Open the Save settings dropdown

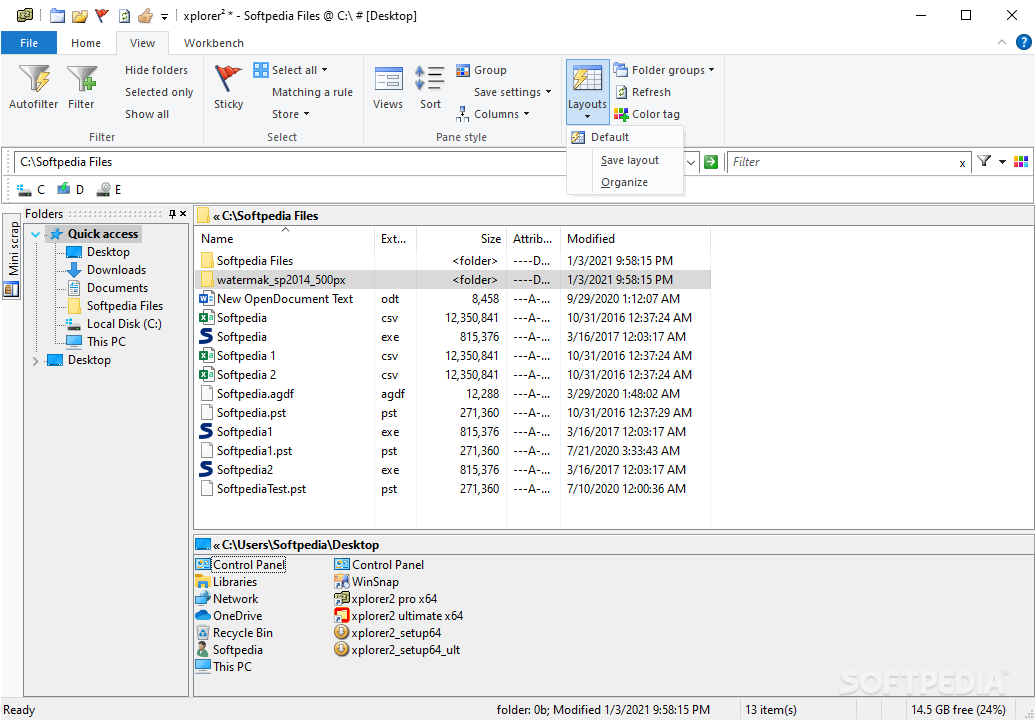coord(512,92)
